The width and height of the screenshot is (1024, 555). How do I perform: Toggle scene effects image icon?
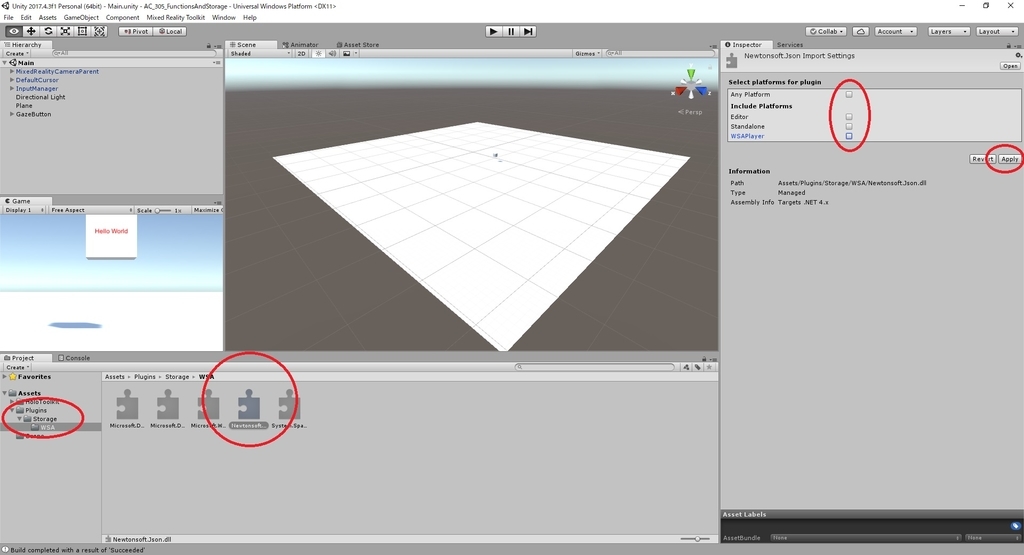(347, 54)
